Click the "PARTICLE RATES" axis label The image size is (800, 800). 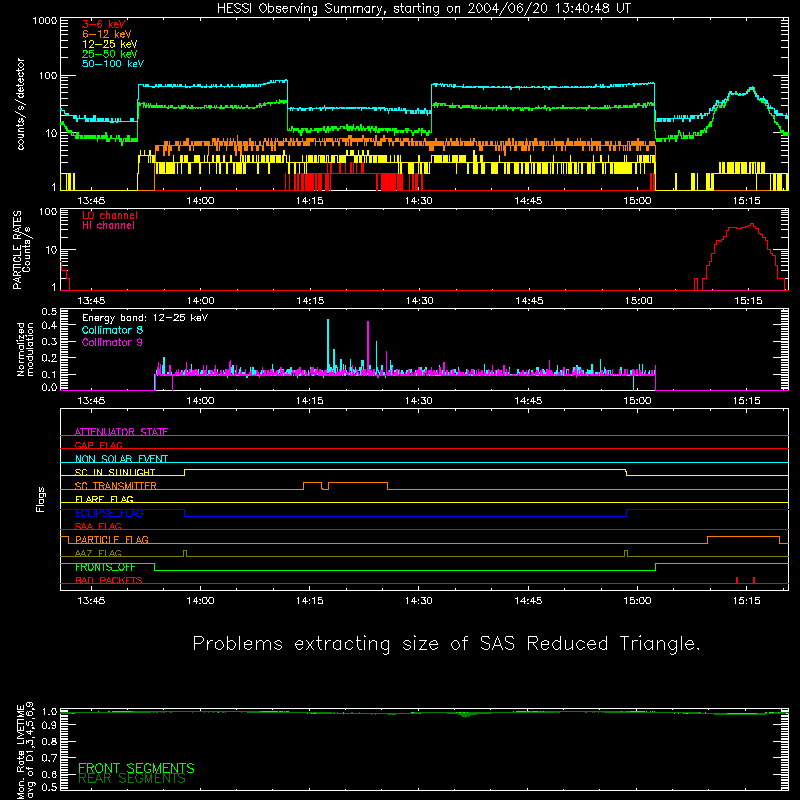(17, 250)
